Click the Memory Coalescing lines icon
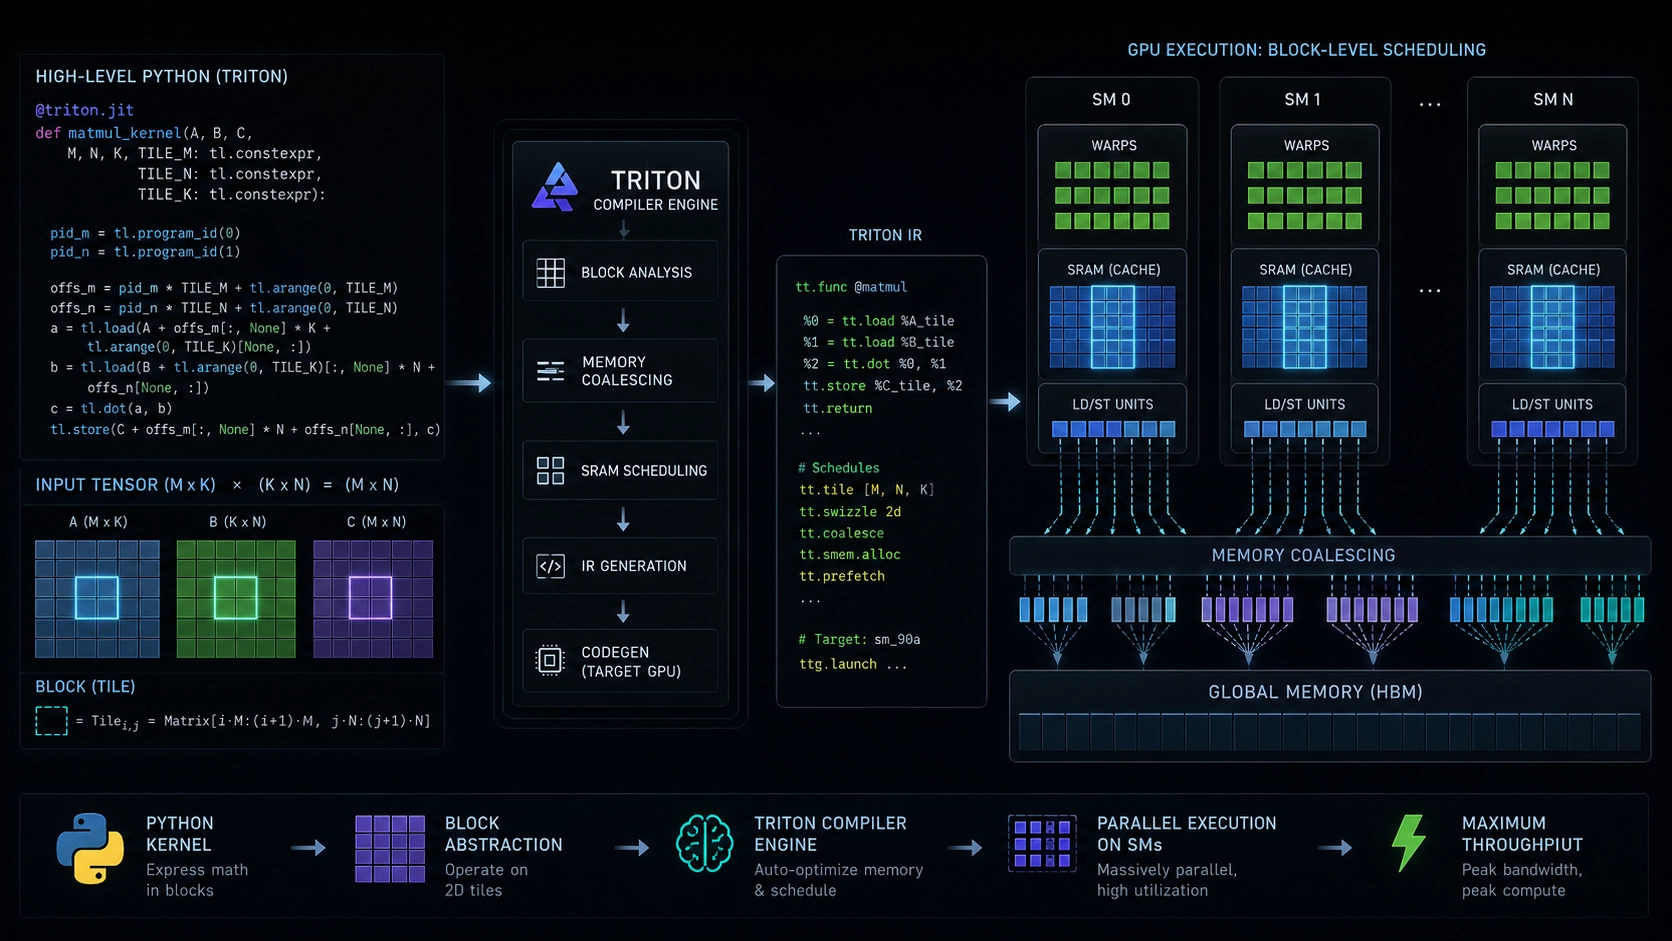 click(551, 371)
